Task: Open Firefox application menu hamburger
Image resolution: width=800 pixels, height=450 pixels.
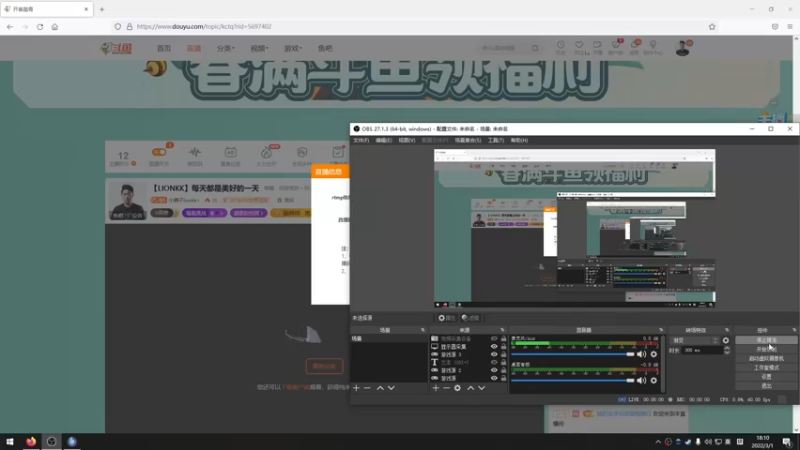Action: coord(790,27)
